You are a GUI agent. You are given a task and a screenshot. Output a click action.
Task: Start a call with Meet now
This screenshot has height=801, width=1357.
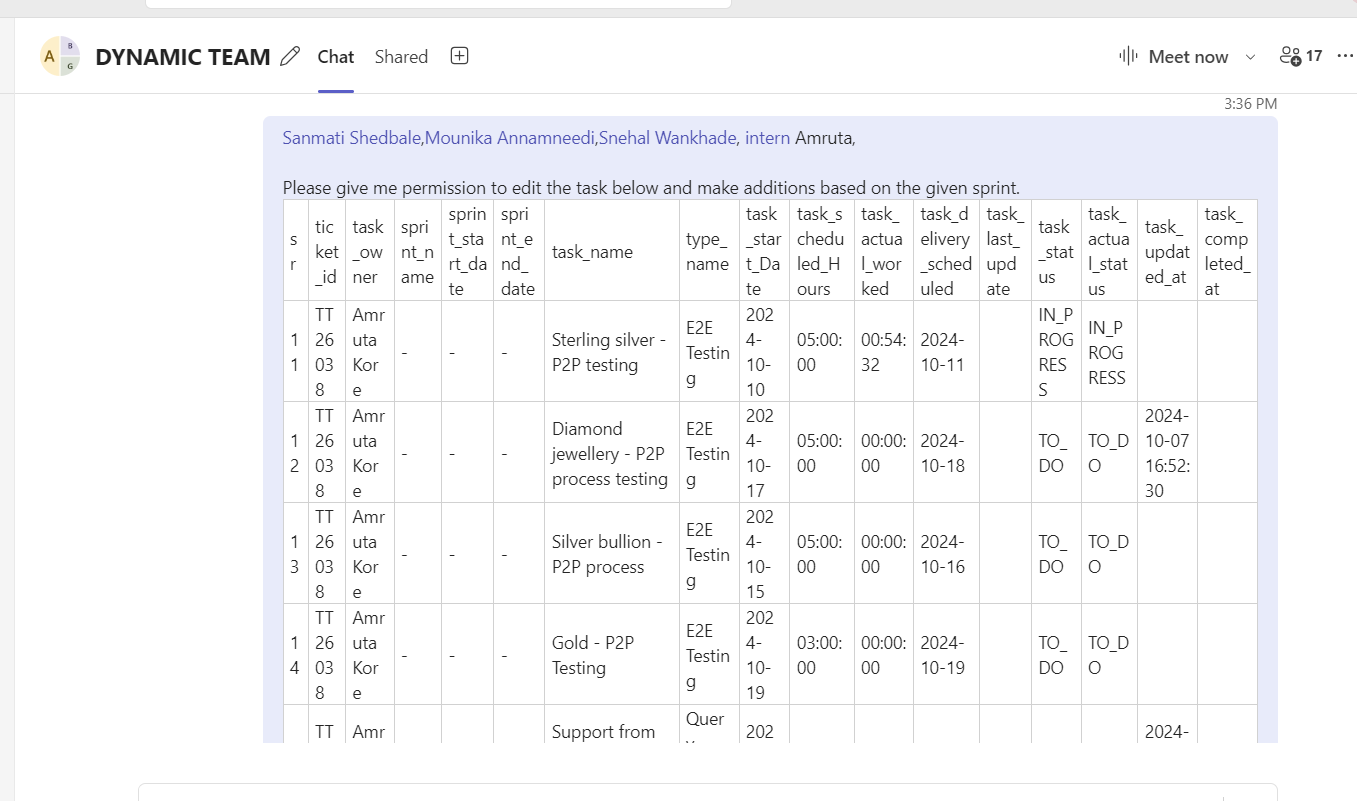click(1174, 56)
